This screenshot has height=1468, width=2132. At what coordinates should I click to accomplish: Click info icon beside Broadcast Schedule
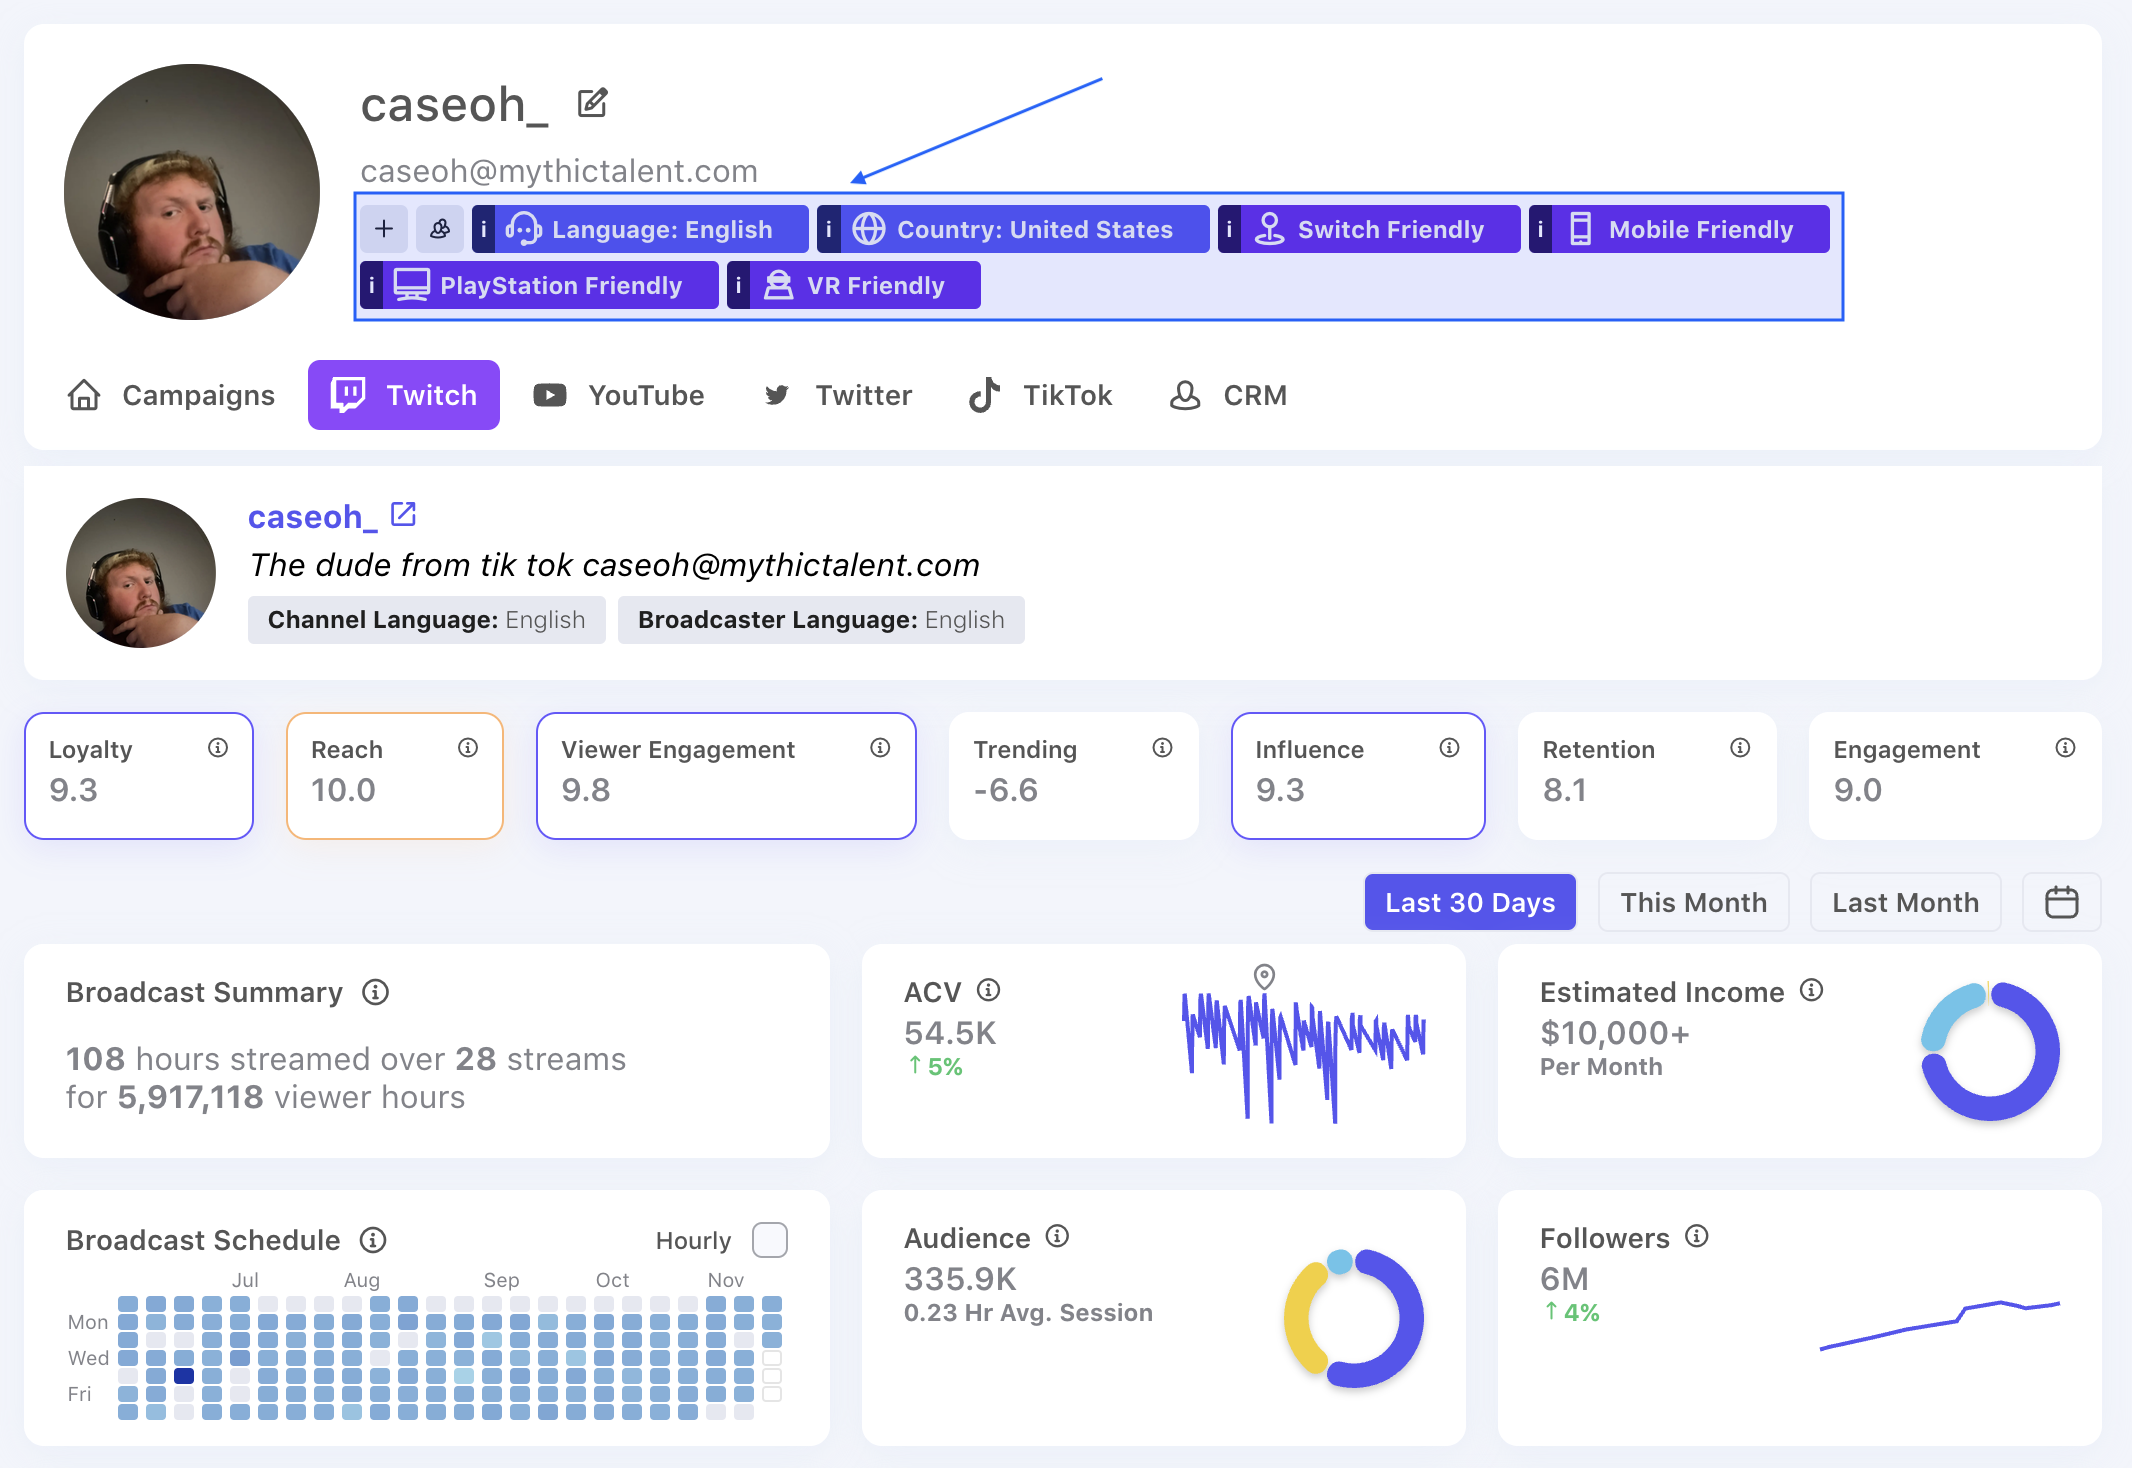(373, 1240)
